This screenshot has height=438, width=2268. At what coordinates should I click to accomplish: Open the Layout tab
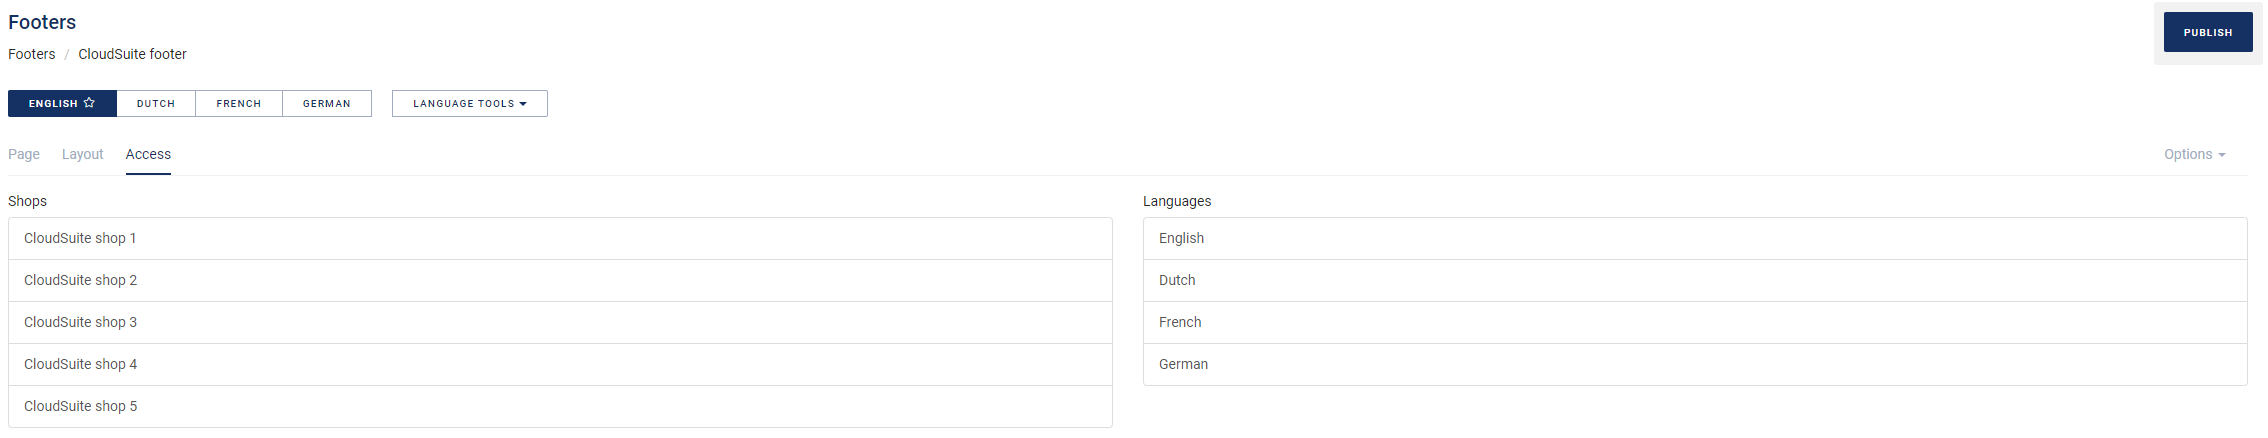click(x=82, y=154)
